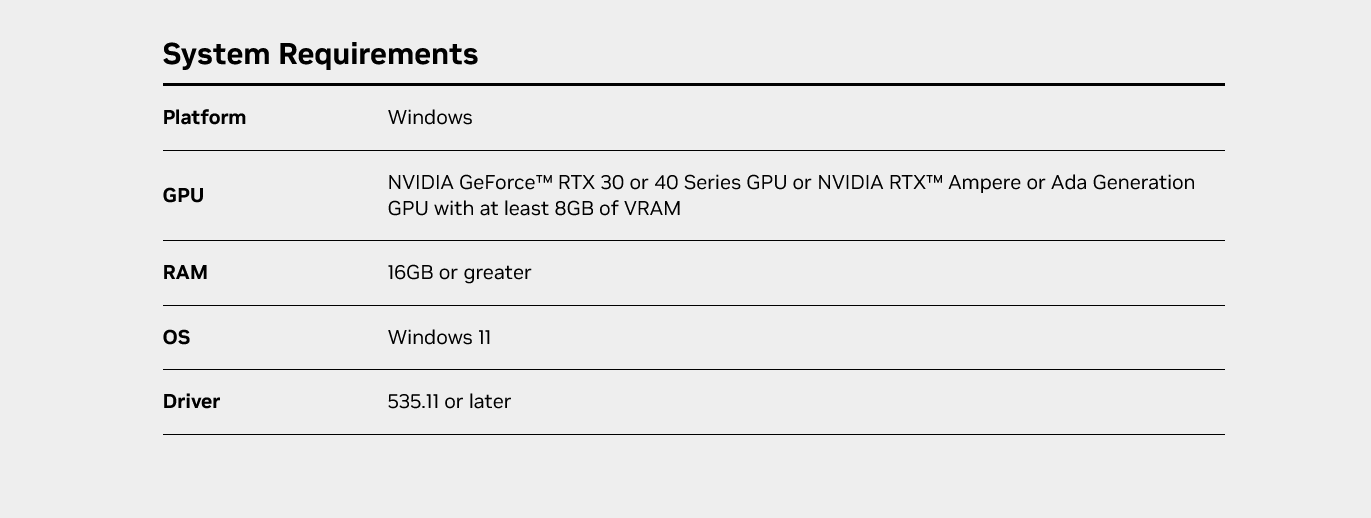Select the Platform row label

(x=204, y=117)
